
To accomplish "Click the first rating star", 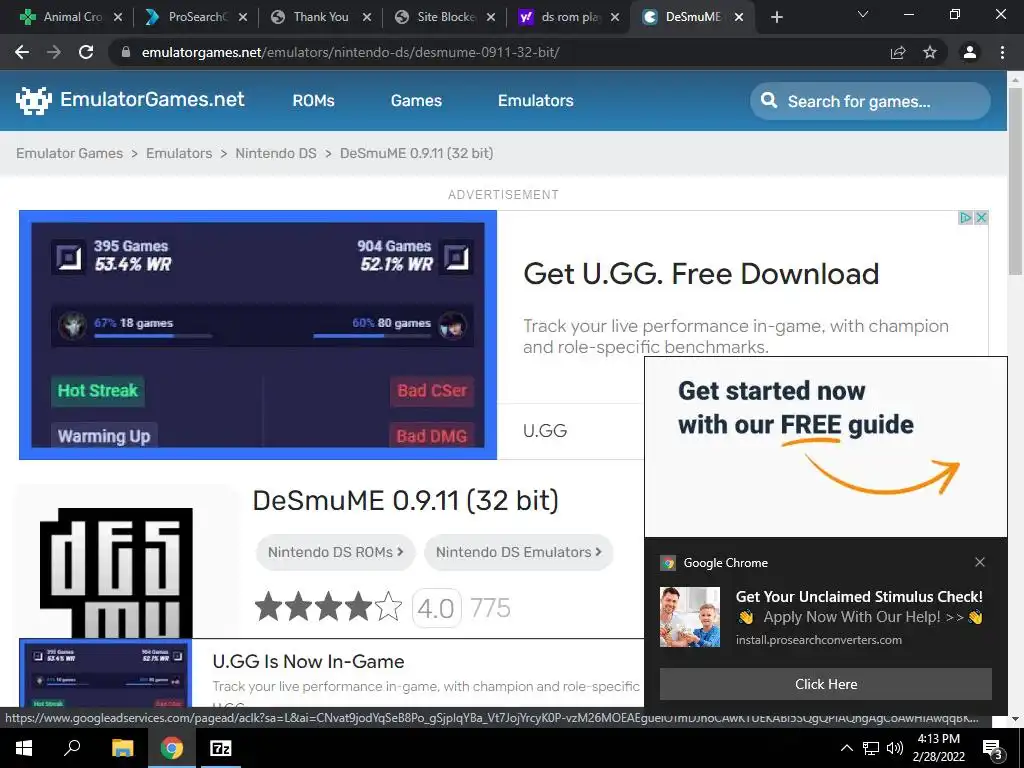I will click(268, 607).
